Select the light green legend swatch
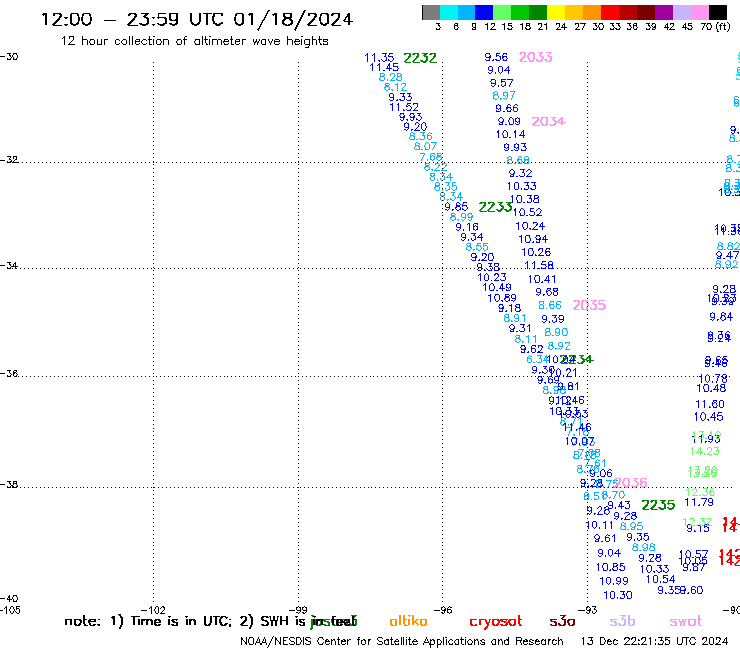Viewport: 740px width, 650px height. 503,12
